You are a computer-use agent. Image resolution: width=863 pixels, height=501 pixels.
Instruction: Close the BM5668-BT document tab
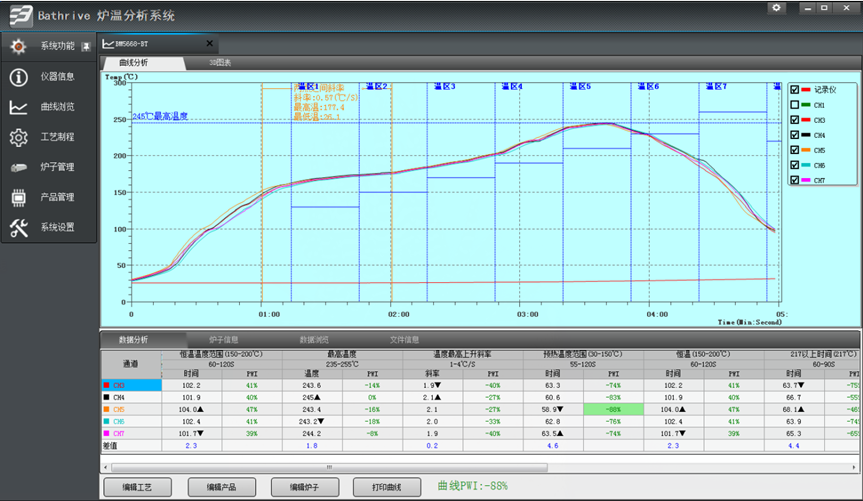point(209,44)
